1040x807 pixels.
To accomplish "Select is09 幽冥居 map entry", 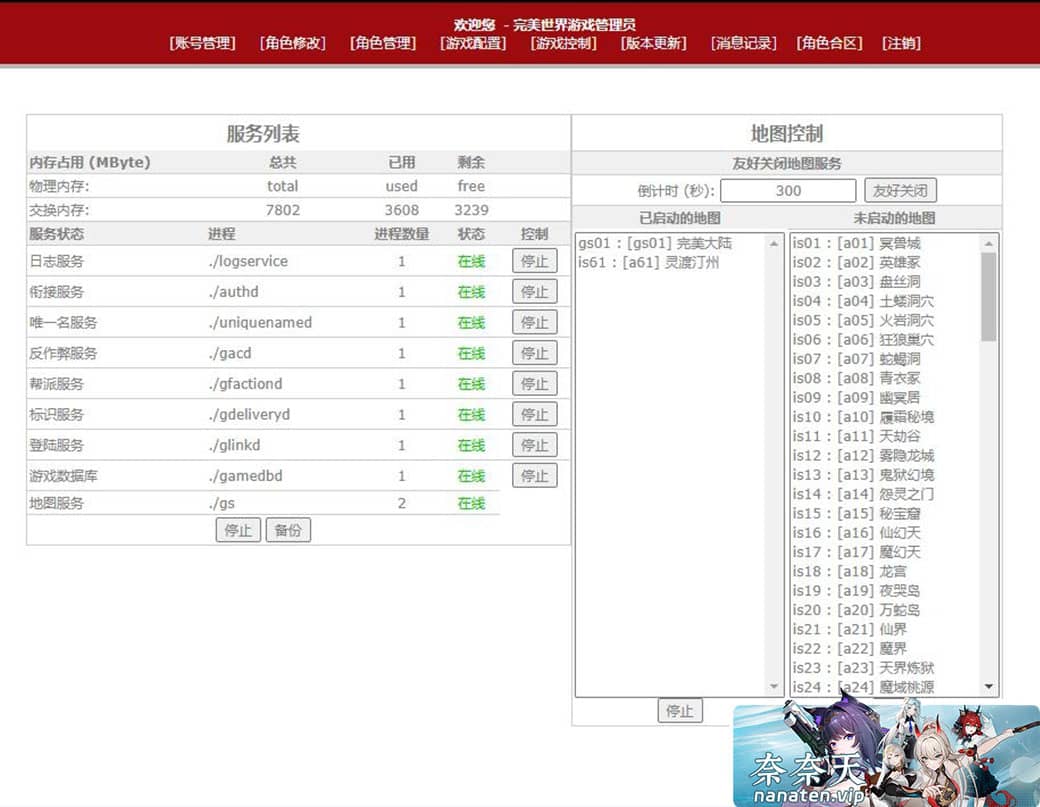I will tap(885, 397).
